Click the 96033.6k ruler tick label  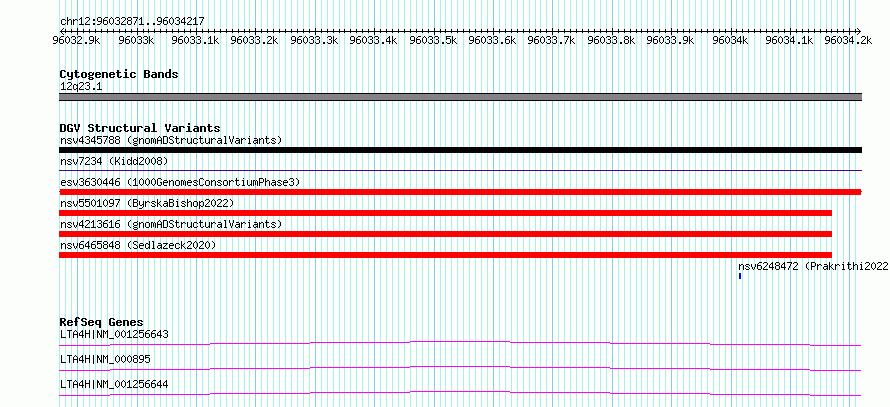click(493, 40)
